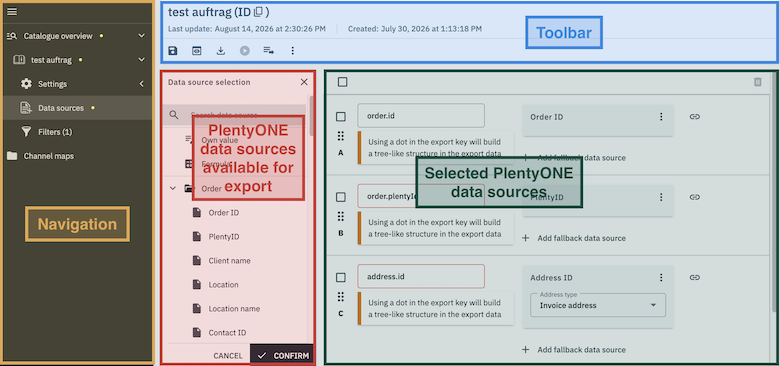780x366 pixels.
Task: Click the CANCEL button
Action: (228, 356)
